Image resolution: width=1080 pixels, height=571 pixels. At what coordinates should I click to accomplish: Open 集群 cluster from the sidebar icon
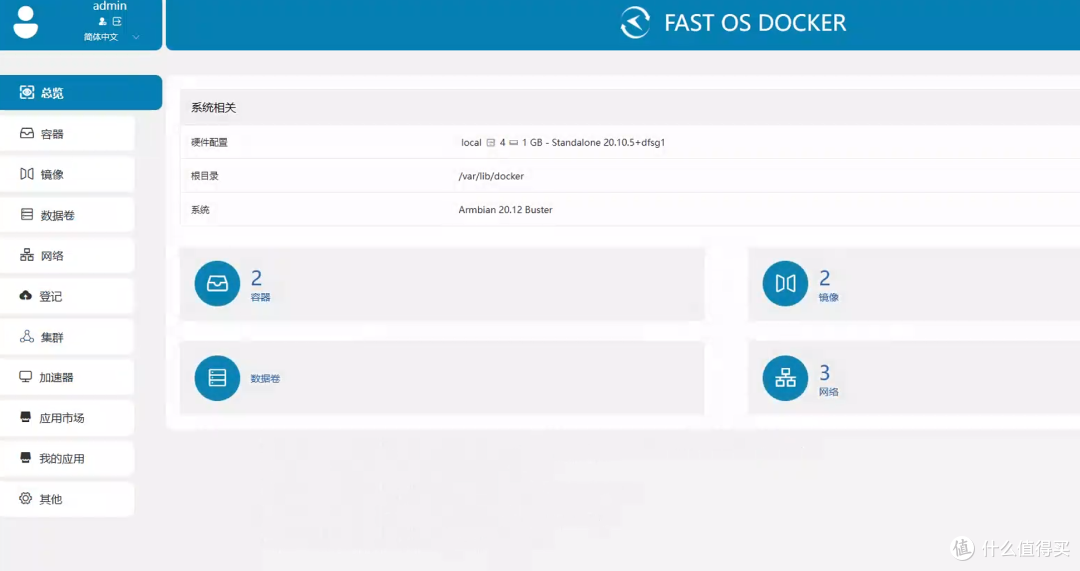tap(27, 336)
